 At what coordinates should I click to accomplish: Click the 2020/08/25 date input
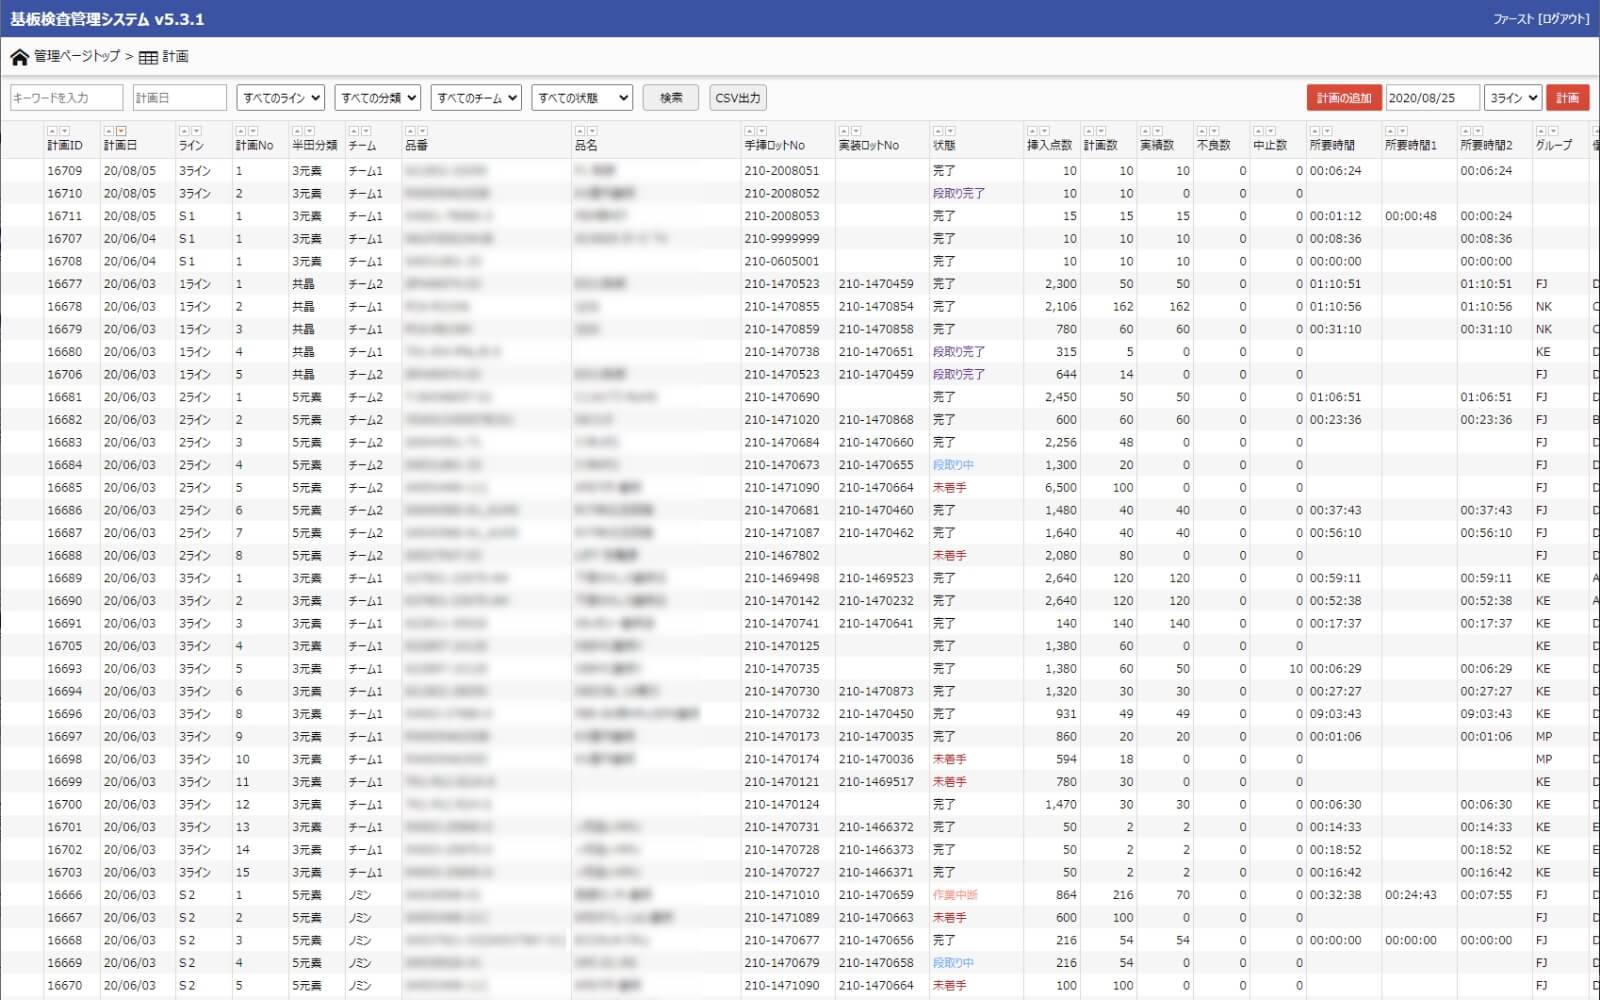(1433, 98)
